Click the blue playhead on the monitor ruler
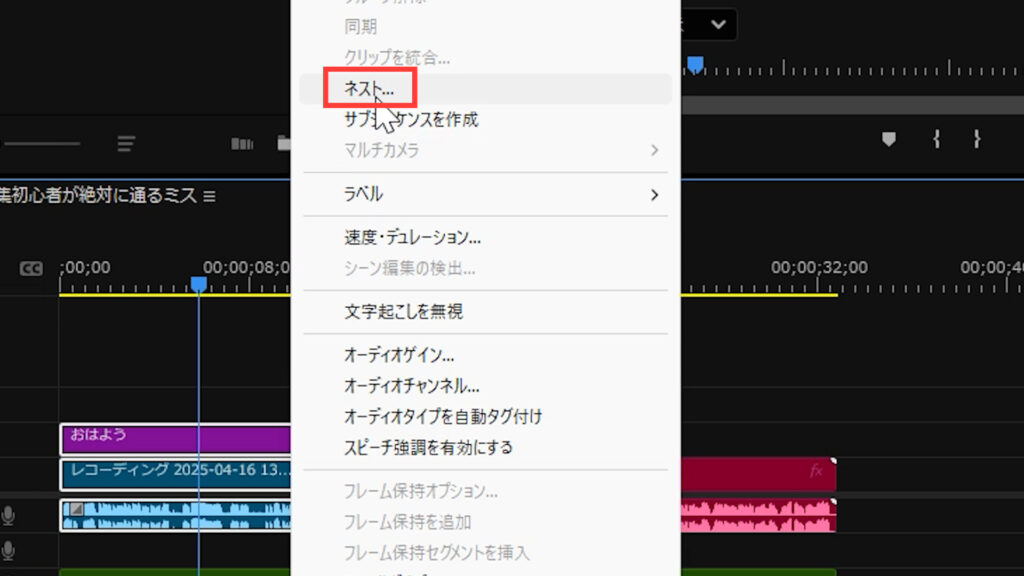This screenshot has height=576, width=1024. coord(695,65)
